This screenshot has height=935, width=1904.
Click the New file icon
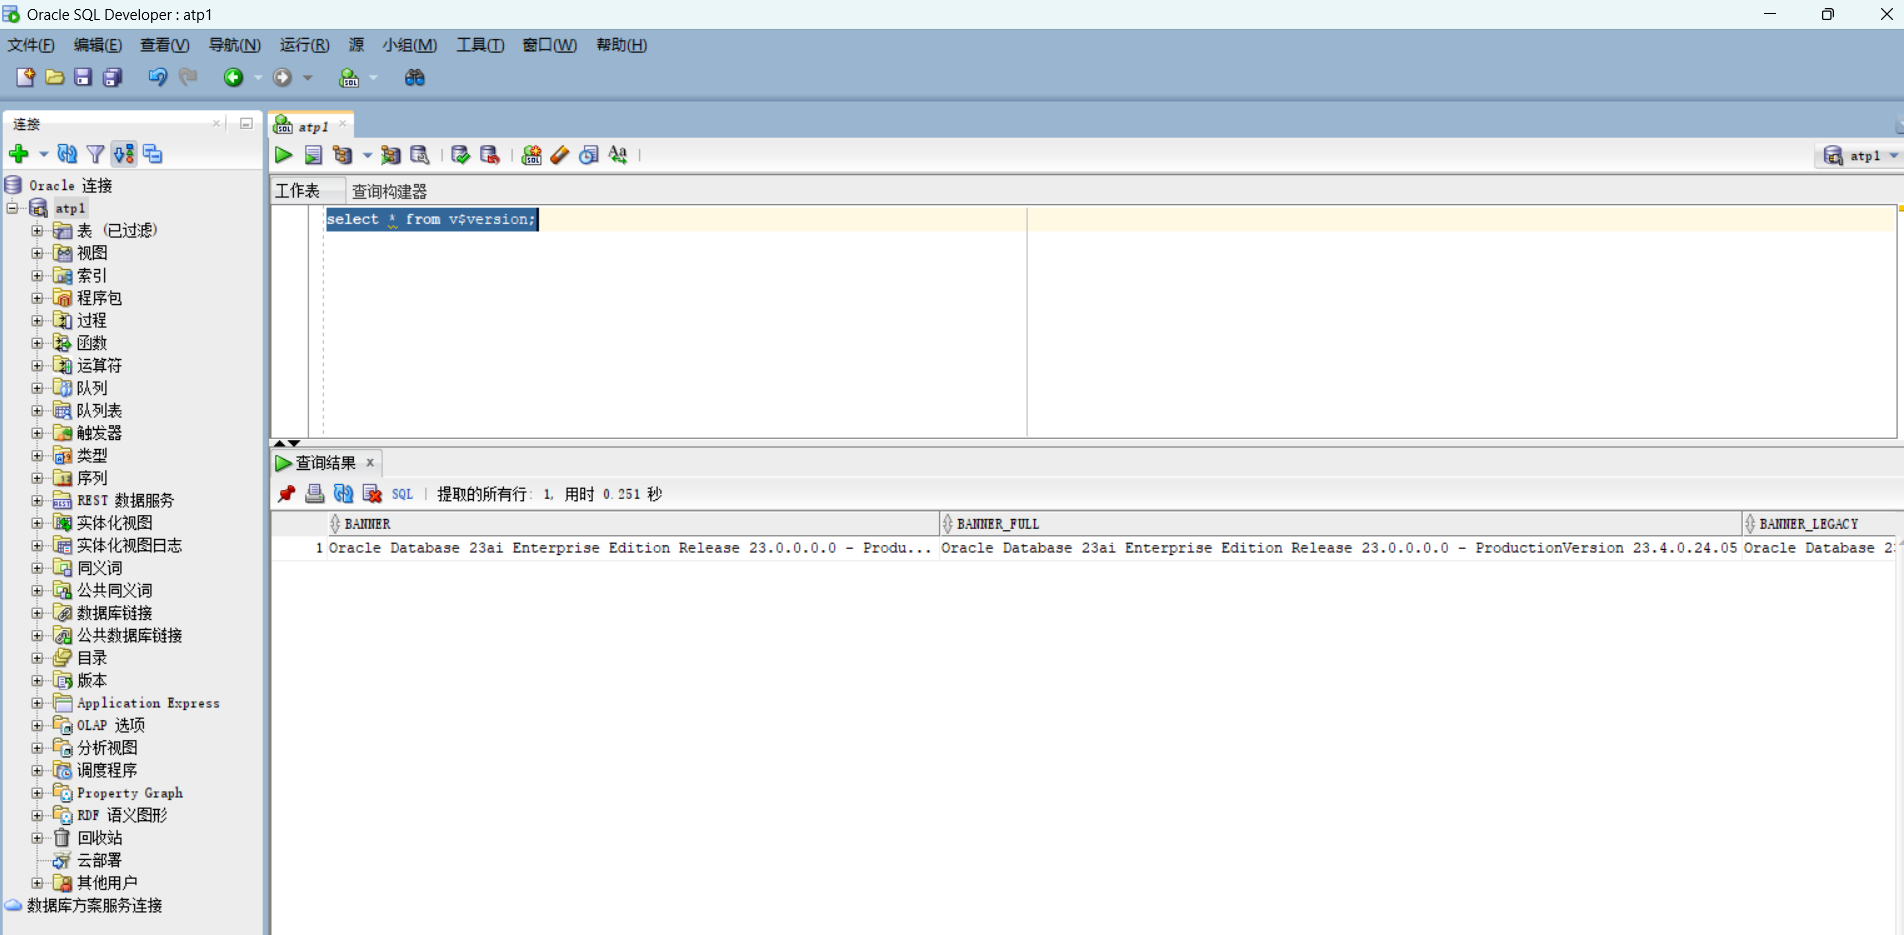coord(25,77)
